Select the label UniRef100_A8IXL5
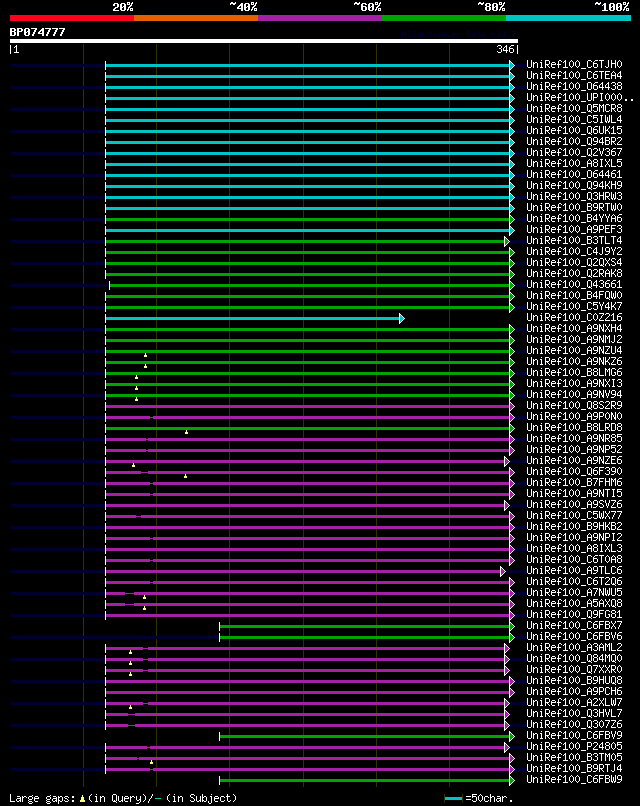This screenshot has height=806, width=640. coord(574,163)
